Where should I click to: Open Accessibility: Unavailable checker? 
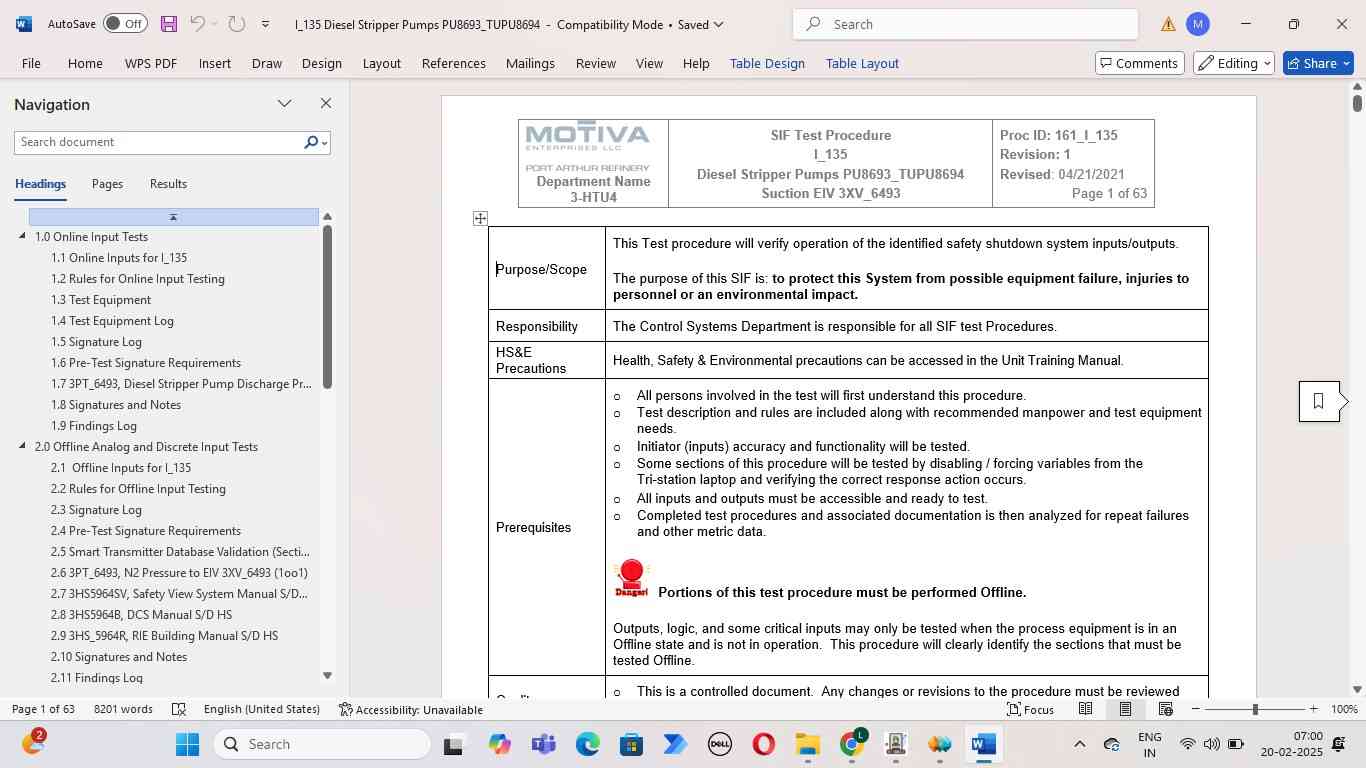tap(411, 709)
